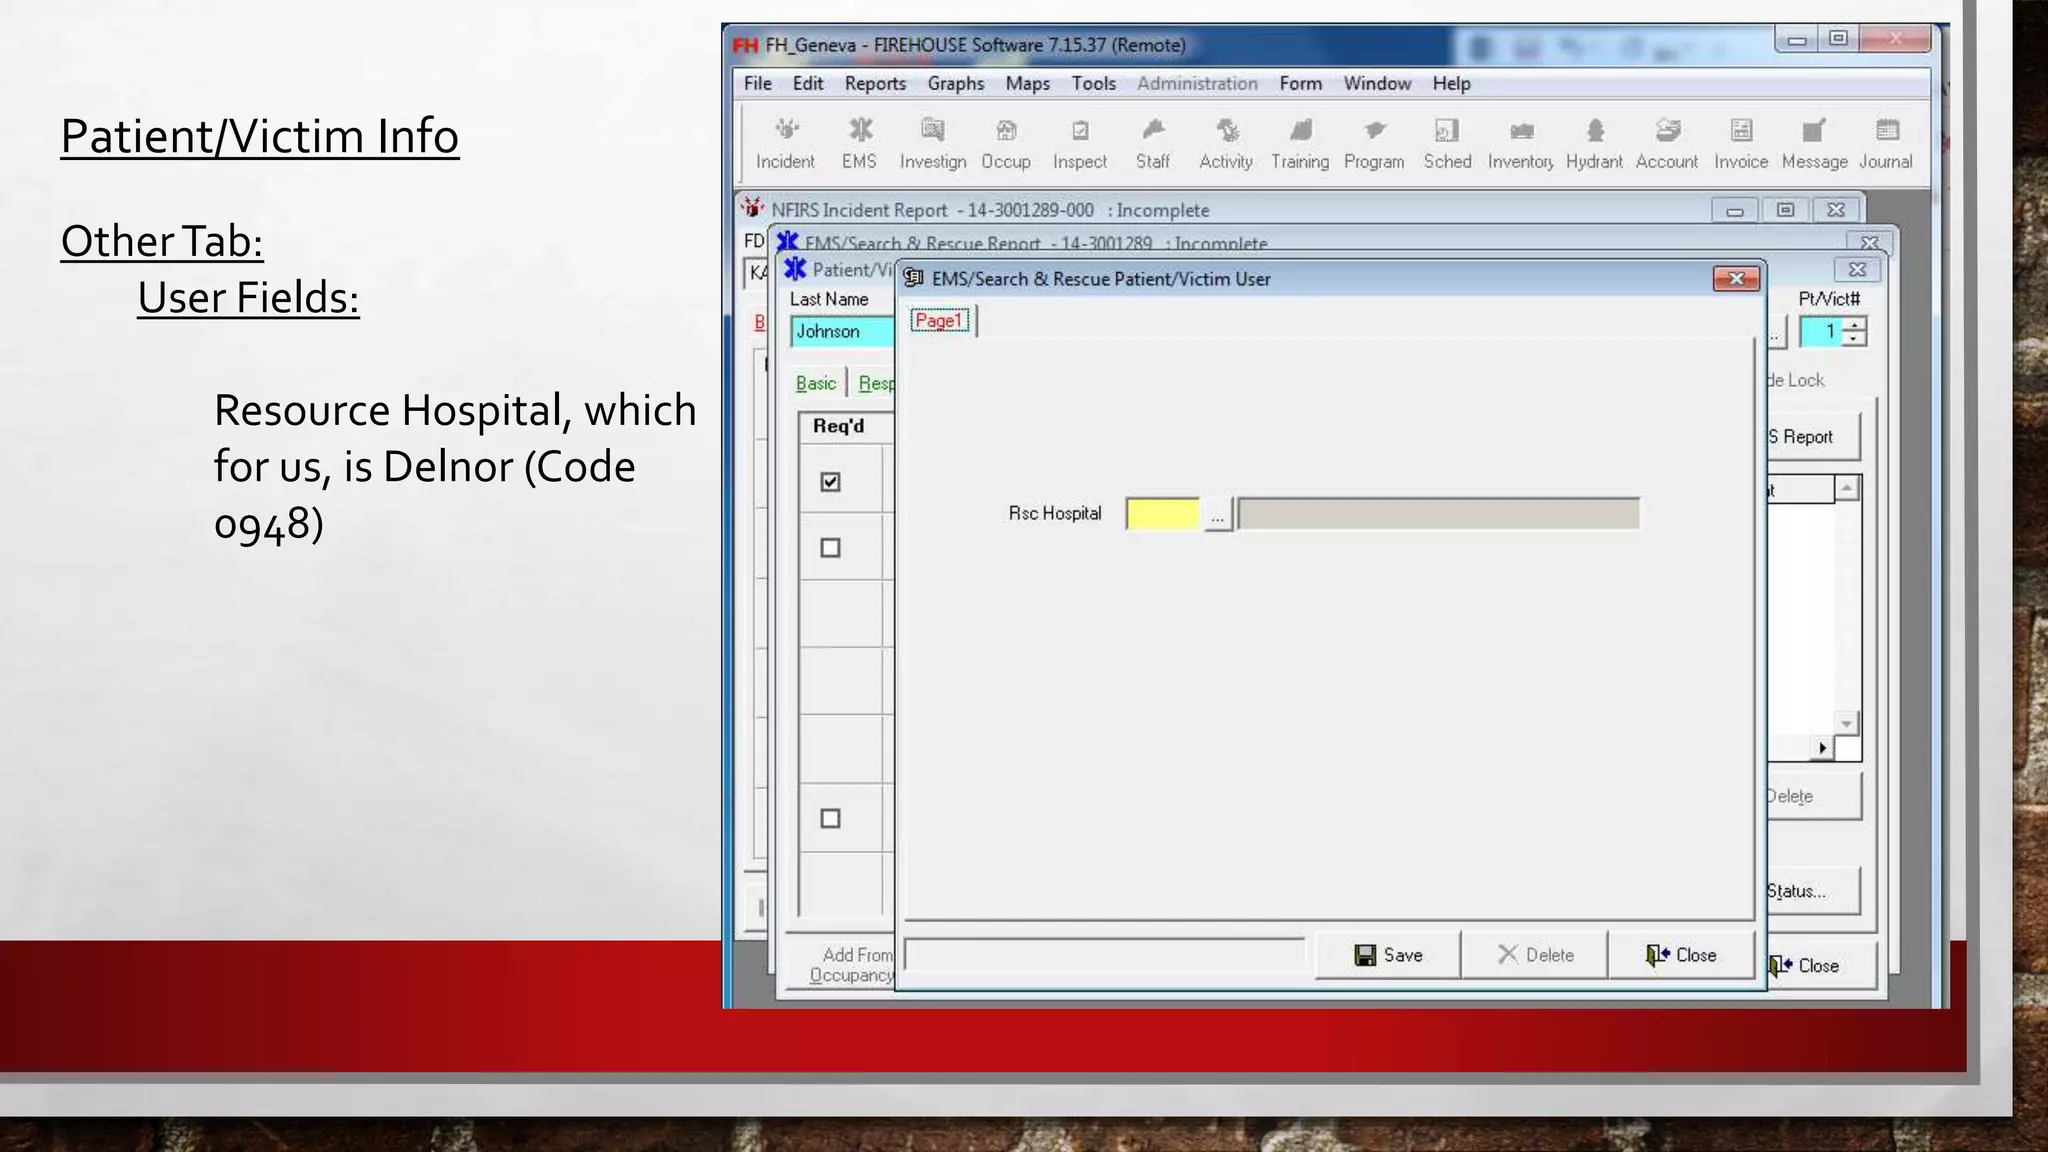
Task: Click the Johnson last name field
Action: pyautogui.click(x=842, y=331)
